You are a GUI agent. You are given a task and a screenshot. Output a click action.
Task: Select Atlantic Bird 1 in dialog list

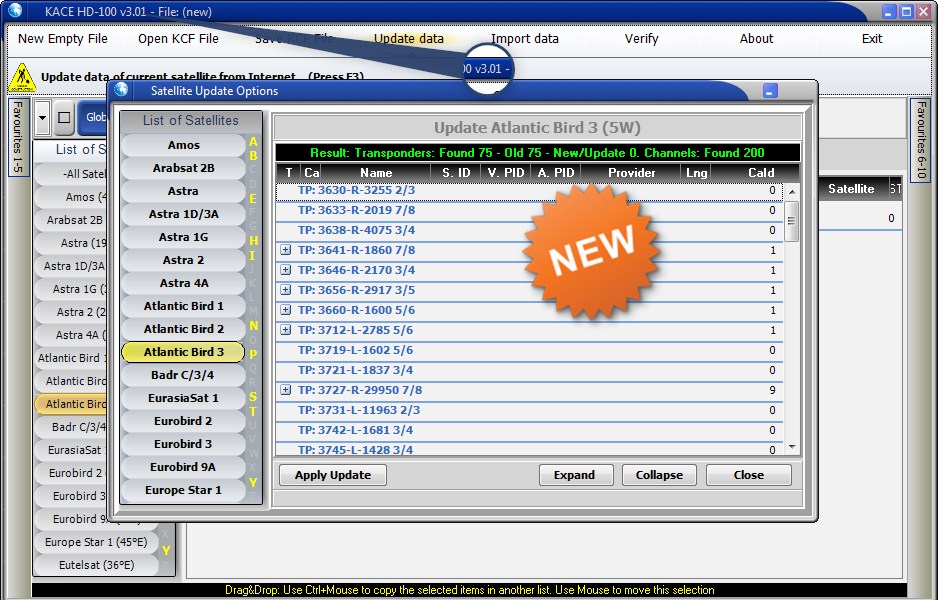pos(184,306)
